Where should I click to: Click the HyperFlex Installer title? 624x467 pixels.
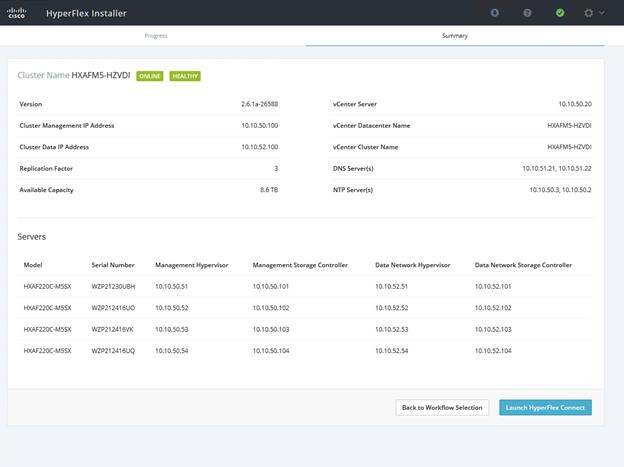coord(86,13)
